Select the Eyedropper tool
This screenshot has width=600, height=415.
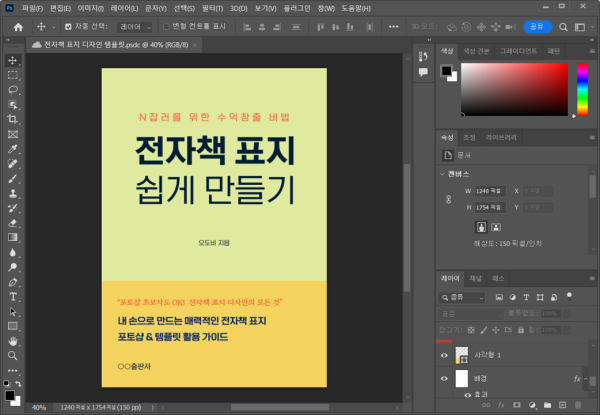[x=13, y=149]
